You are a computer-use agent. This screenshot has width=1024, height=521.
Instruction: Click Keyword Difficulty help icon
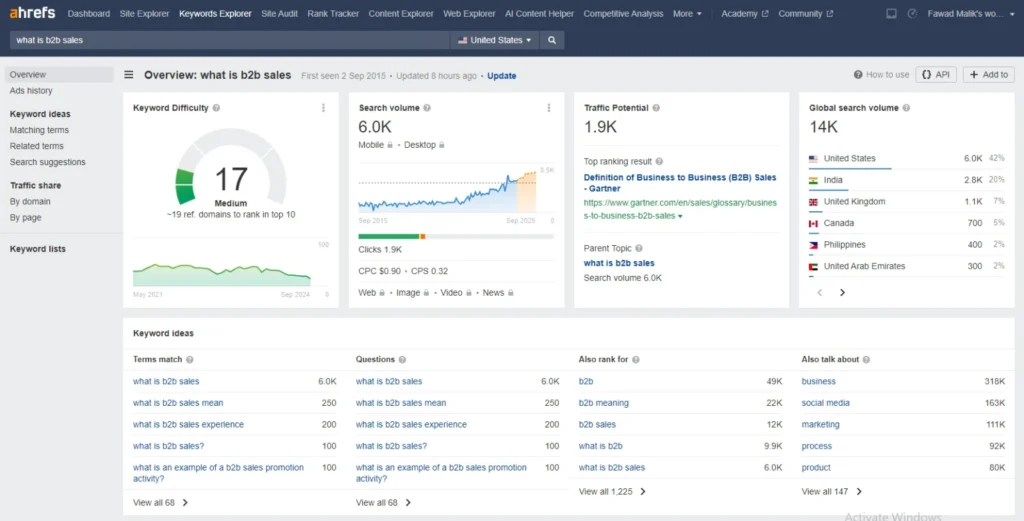pyautogui.click(x=216, y=108)
